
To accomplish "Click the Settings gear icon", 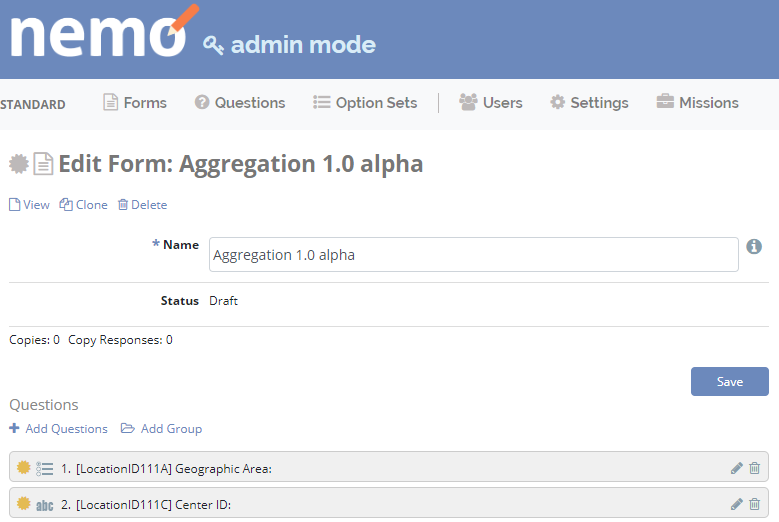I will pos(557,102).
